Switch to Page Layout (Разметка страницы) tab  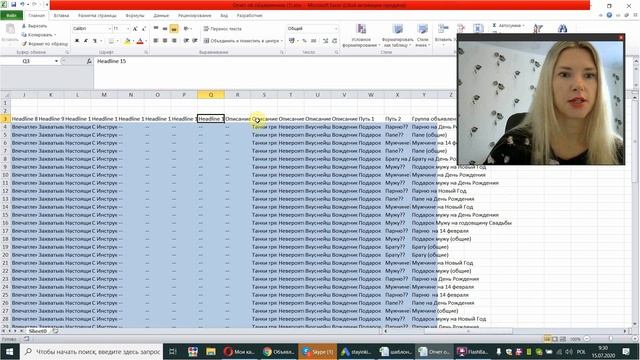97,16
